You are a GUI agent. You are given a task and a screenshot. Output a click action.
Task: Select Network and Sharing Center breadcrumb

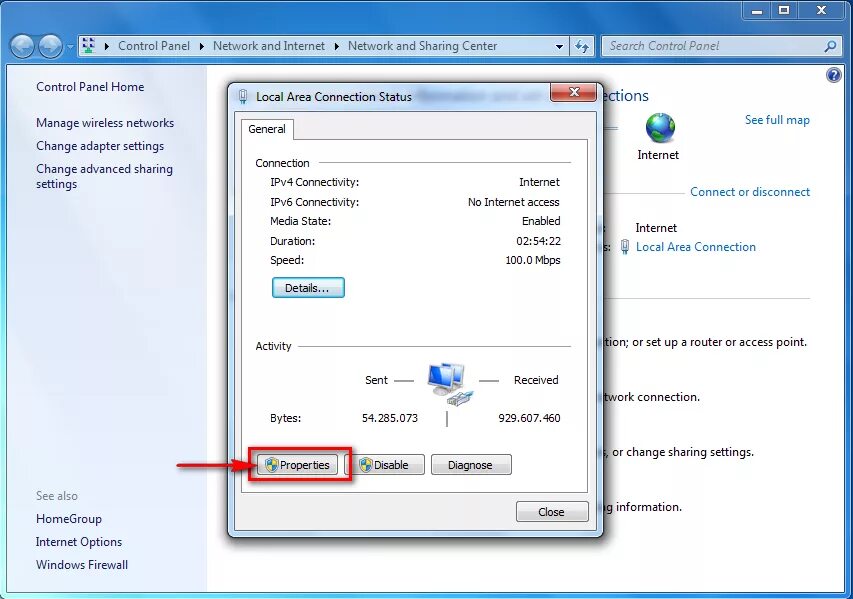click(x=423, y=46)
